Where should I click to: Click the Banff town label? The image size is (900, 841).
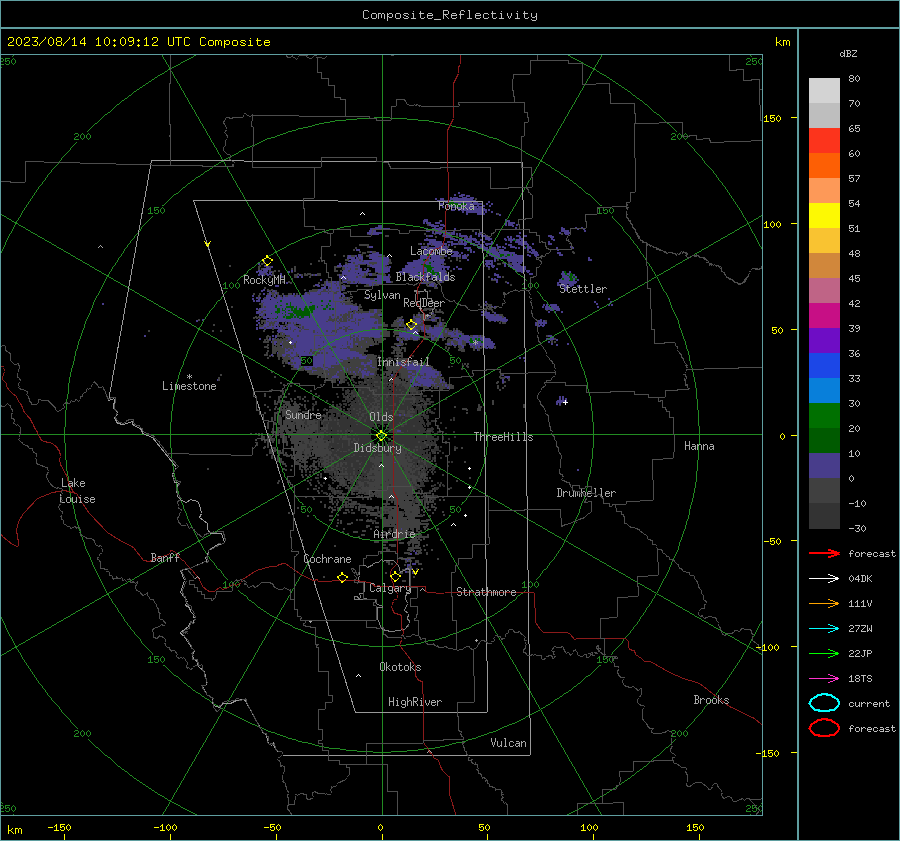coord(165,557)
